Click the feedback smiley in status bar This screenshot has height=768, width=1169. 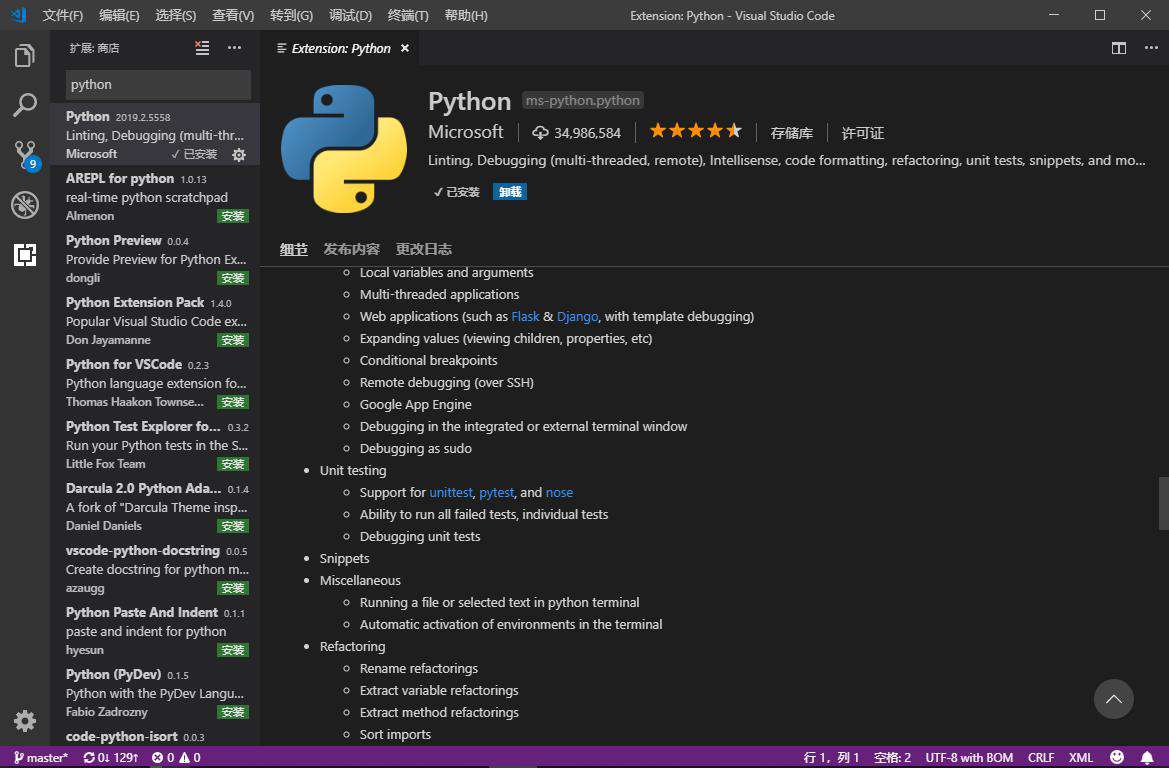pyautogui.click(x=1117, y=758)
